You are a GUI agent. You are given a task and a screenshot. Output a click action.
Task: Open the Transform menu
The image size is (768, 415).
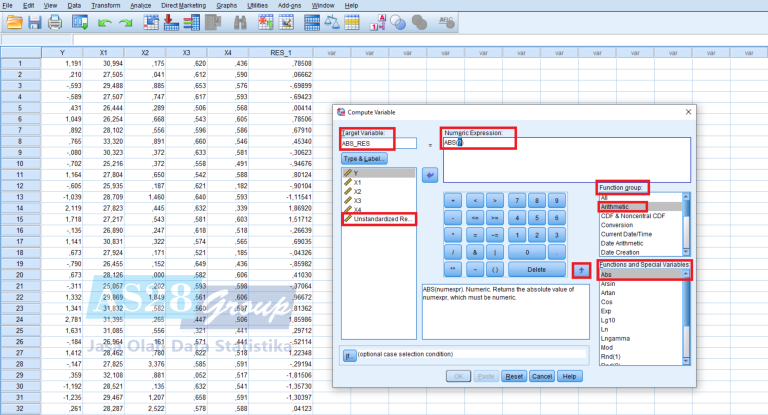(105, 6)
